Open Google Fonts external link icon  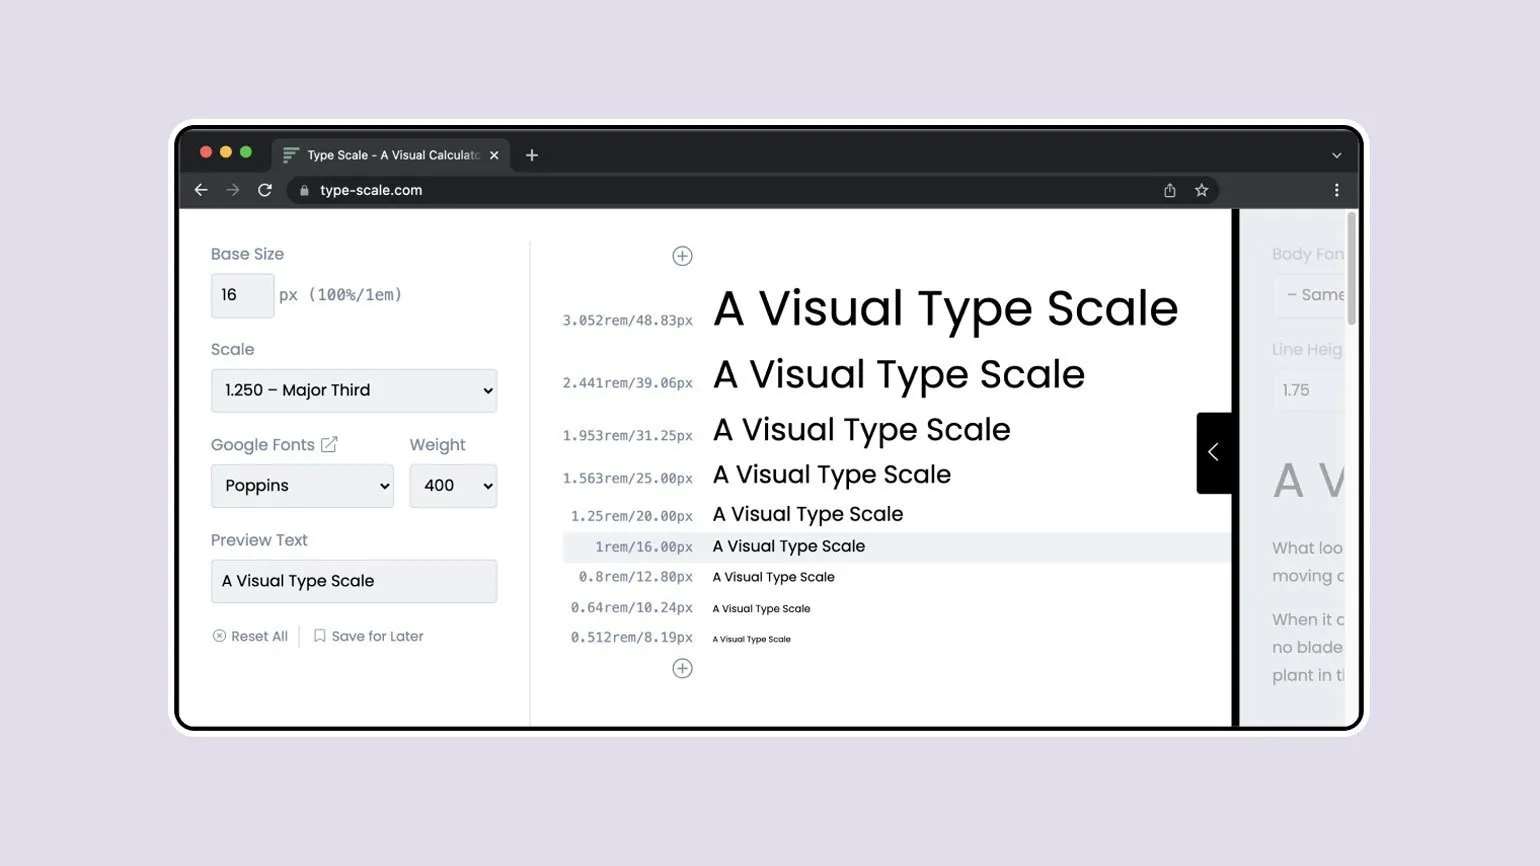click(329, 444)
